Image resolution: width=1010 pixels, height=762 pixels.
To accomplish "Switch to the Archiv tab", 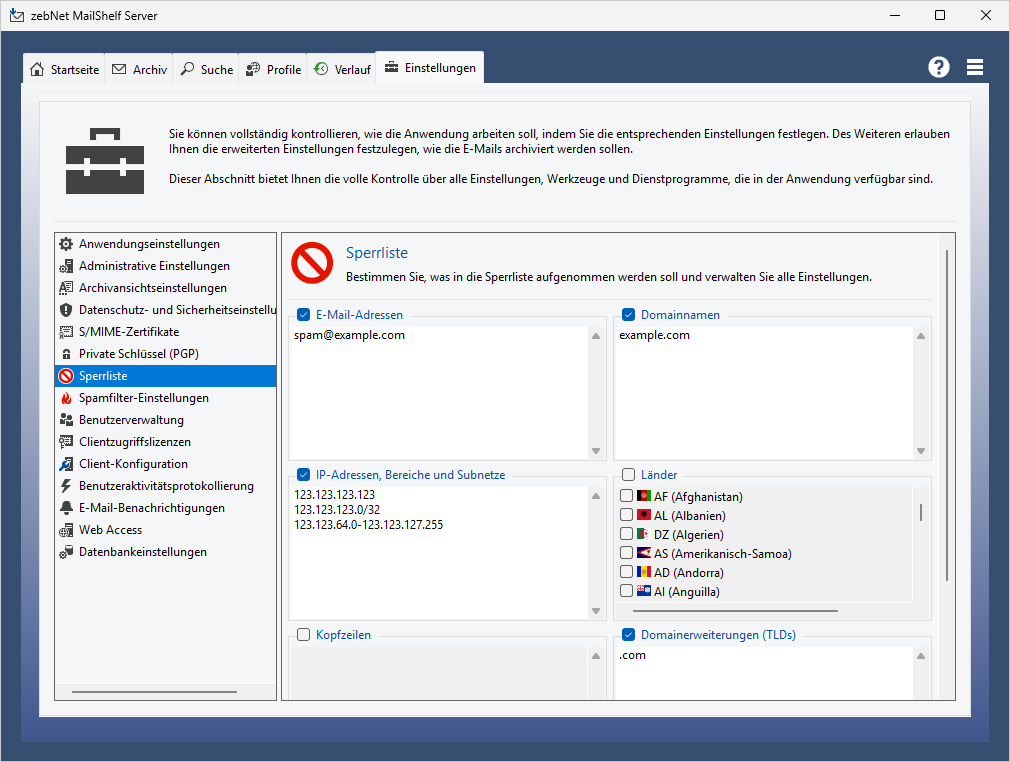I will [139, 70].
